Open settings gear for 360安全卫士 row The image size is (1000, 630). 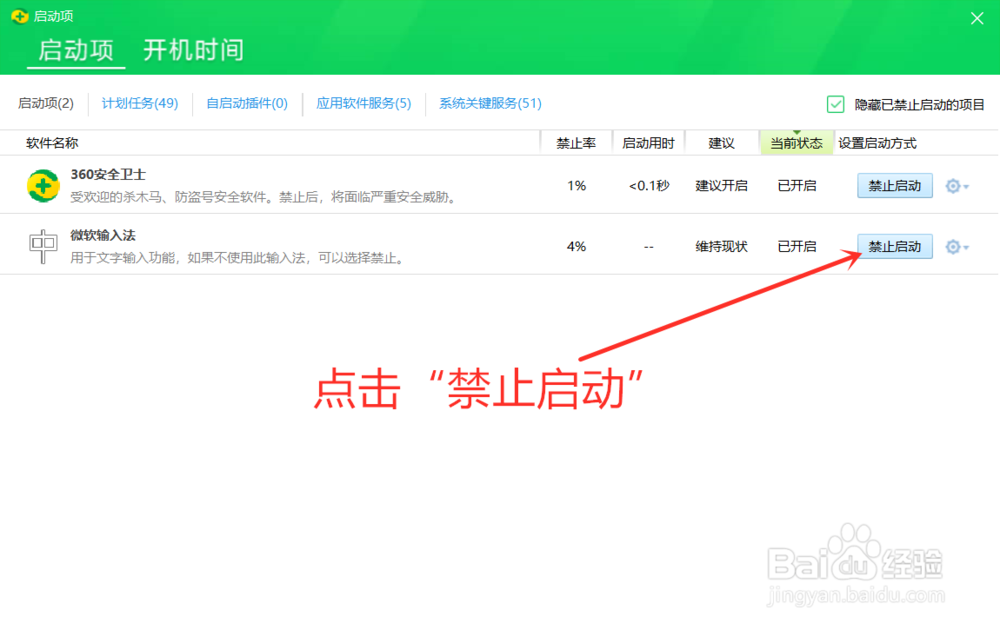click(x=957, y=186)
